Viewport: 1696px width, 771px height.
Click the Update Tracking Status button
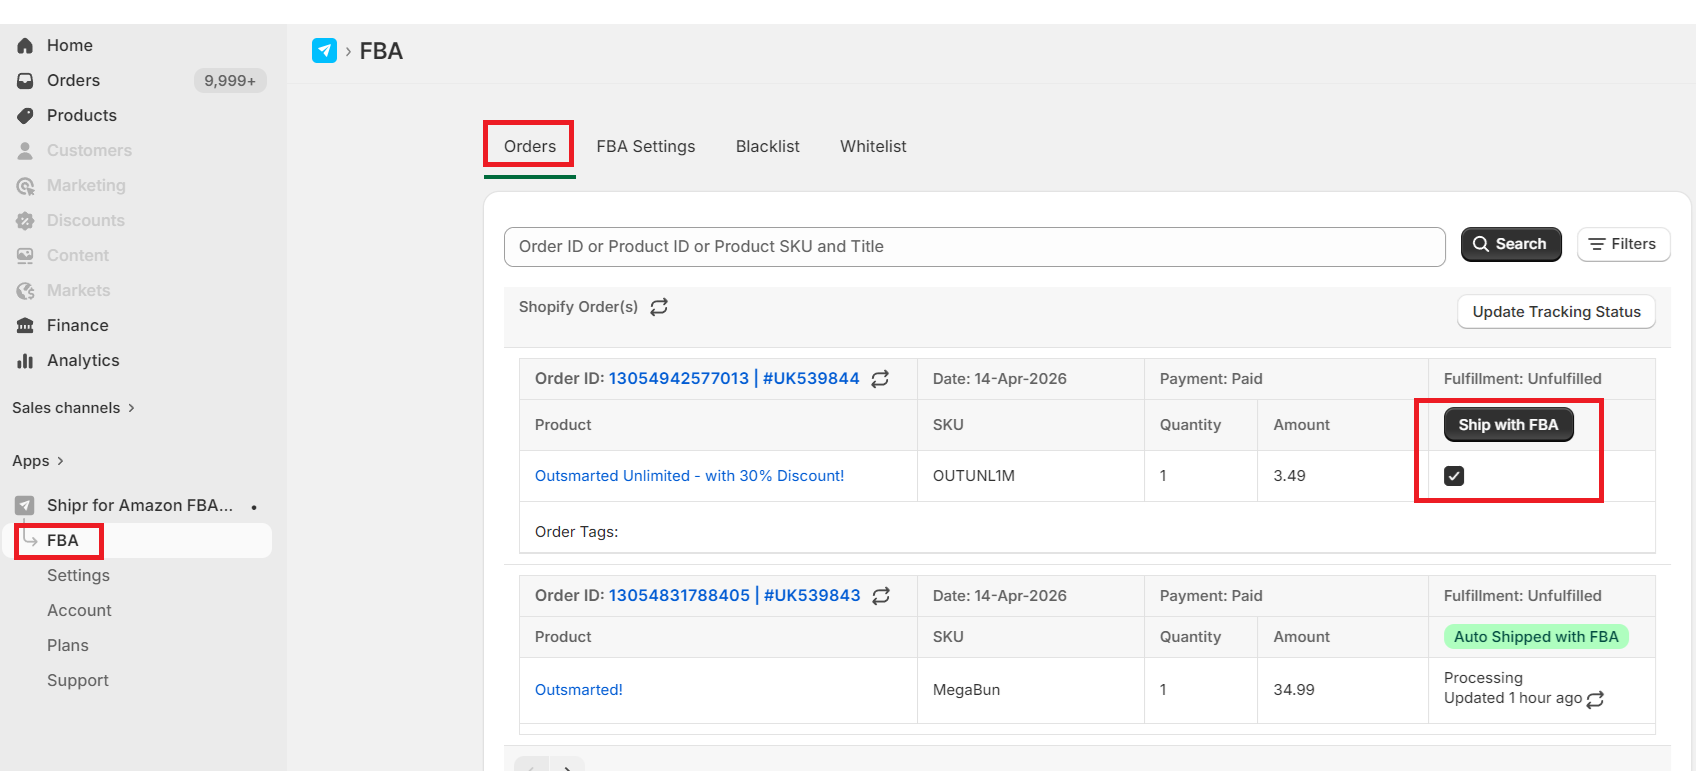tap(1556, 312)
